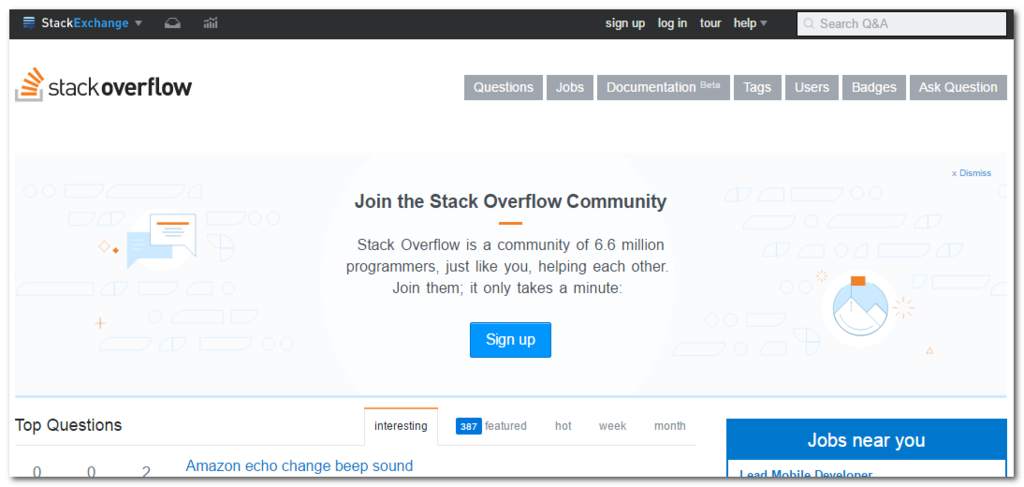The width and height of the screenshot is (1024, 487).
Task: Open the Lead Mobile Developer job link
Action: coord(806,475)
